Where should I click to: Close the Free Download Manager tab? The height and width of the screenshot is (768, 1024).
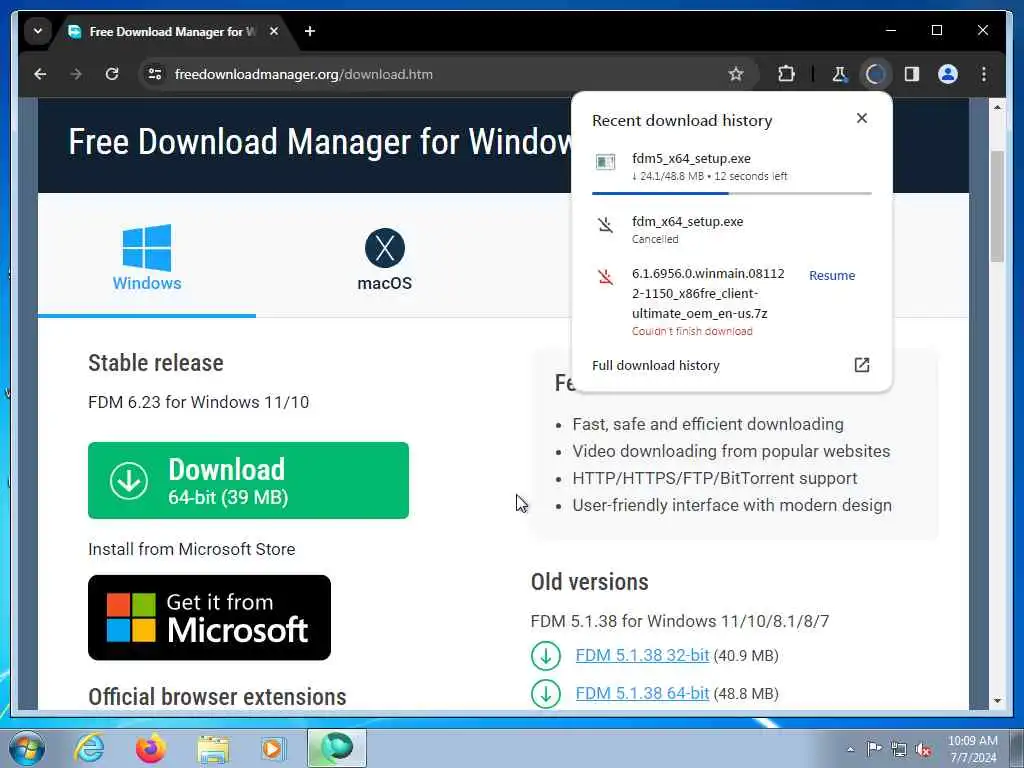point(274,31)
